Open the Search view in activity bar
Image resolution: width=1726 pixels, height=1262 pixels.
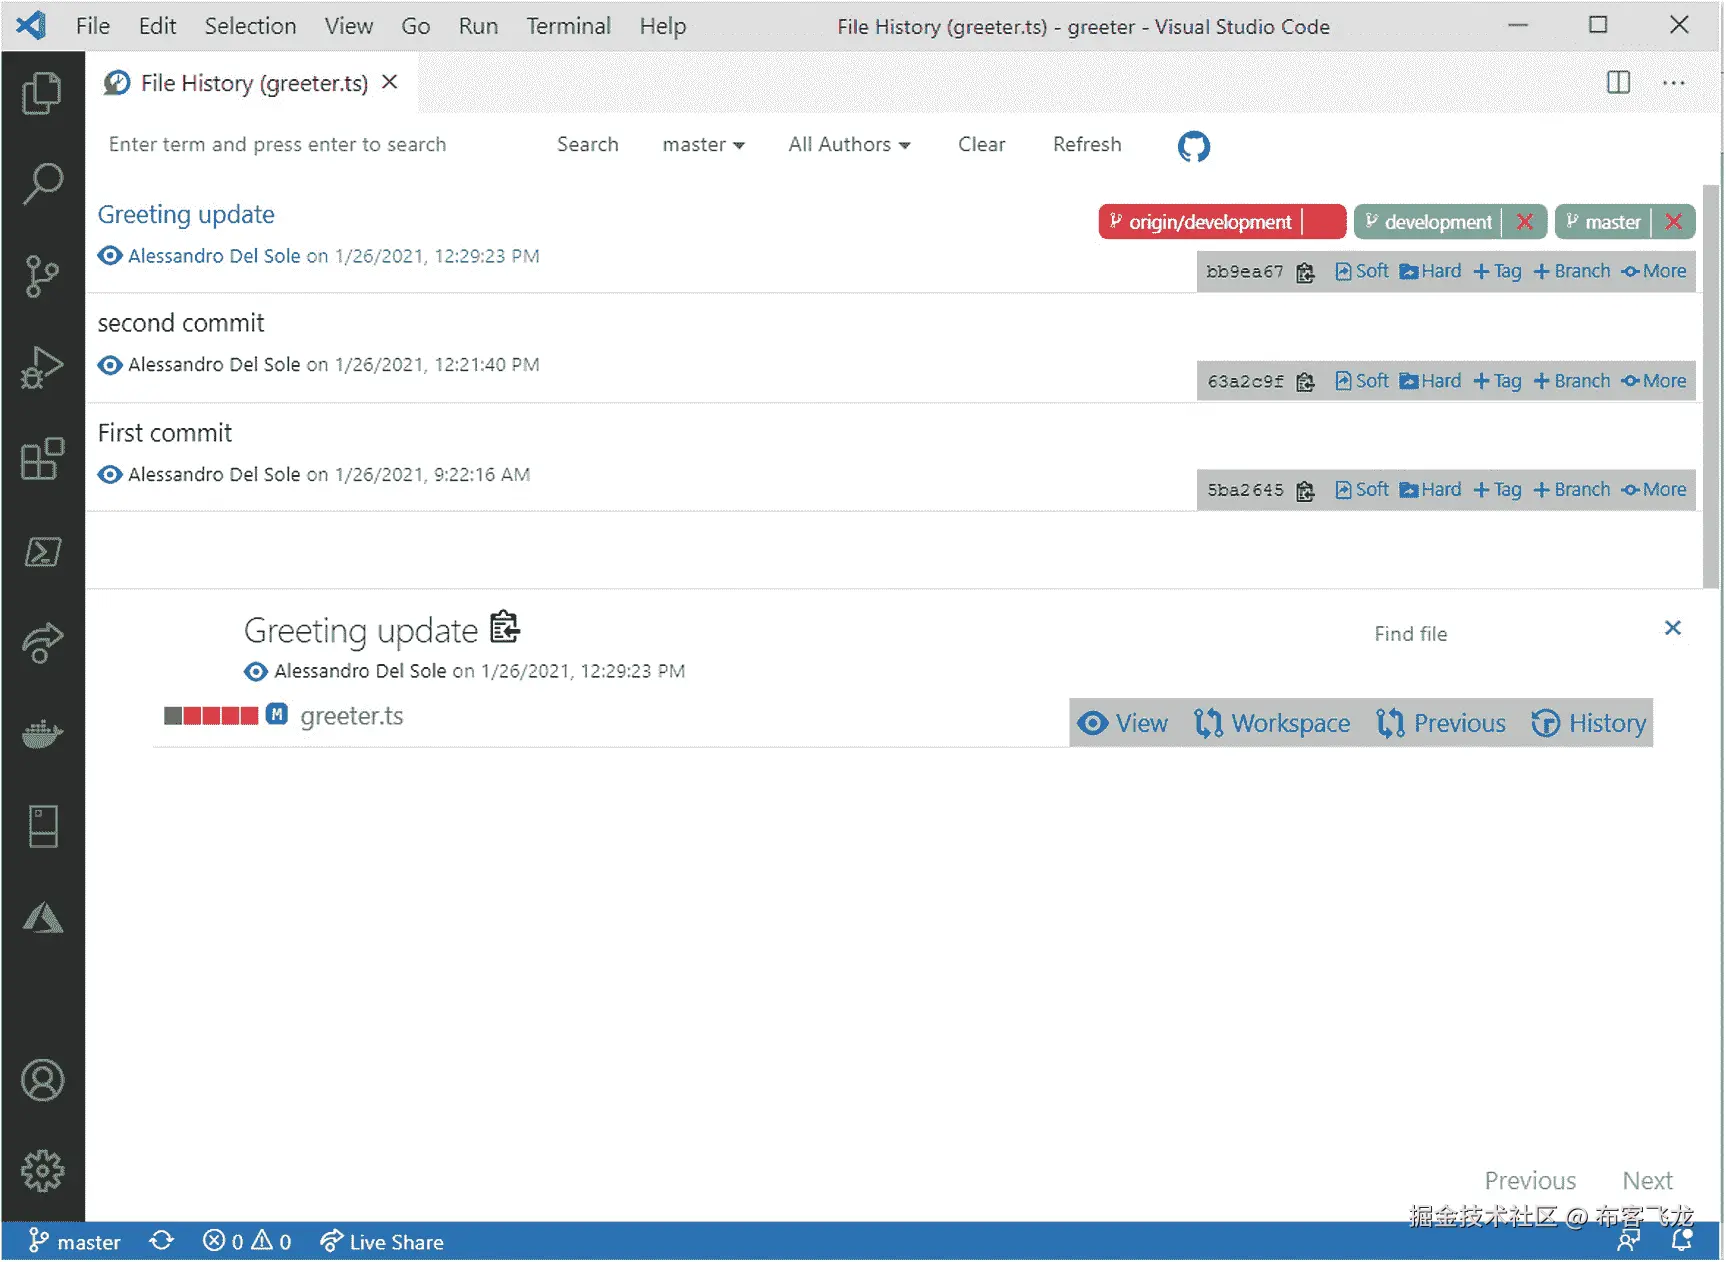point(42,184)
